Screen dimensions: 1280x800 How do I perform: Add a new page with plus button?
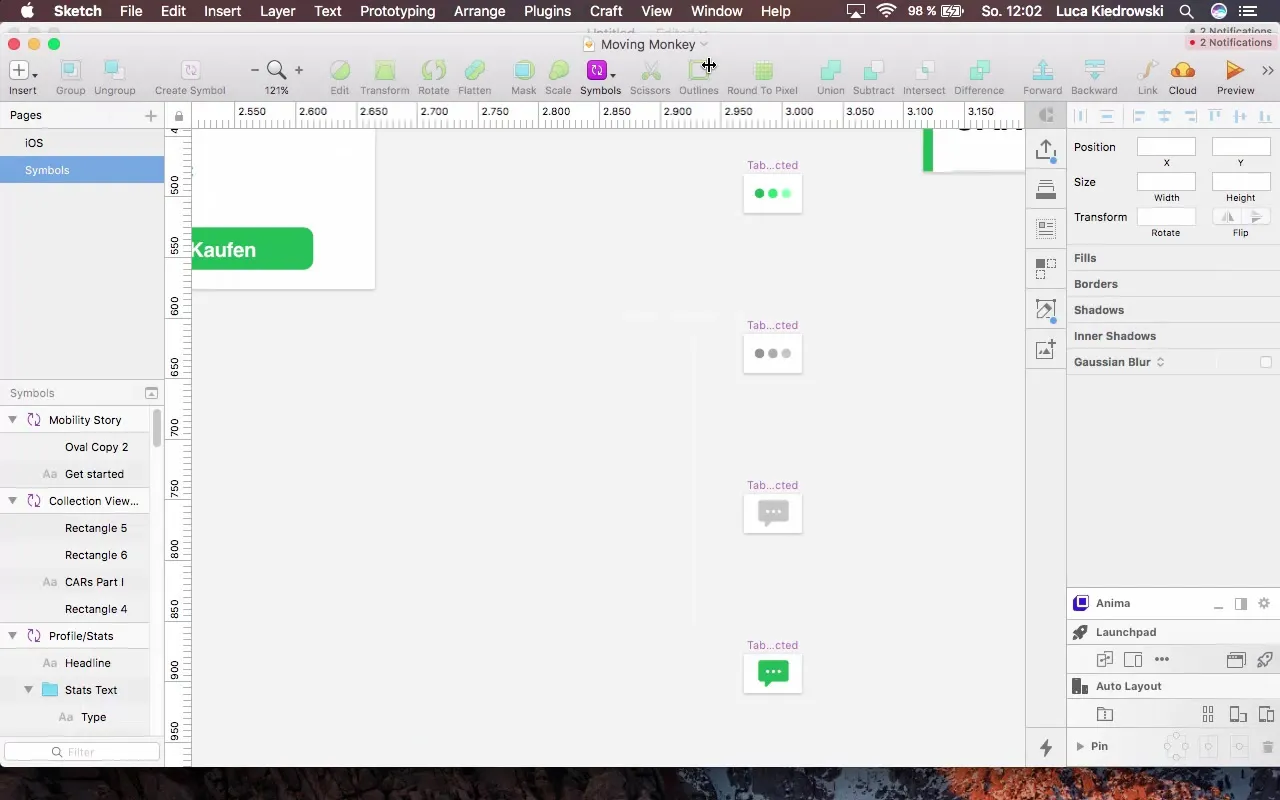pyautogui.click(x=151, y=116)
